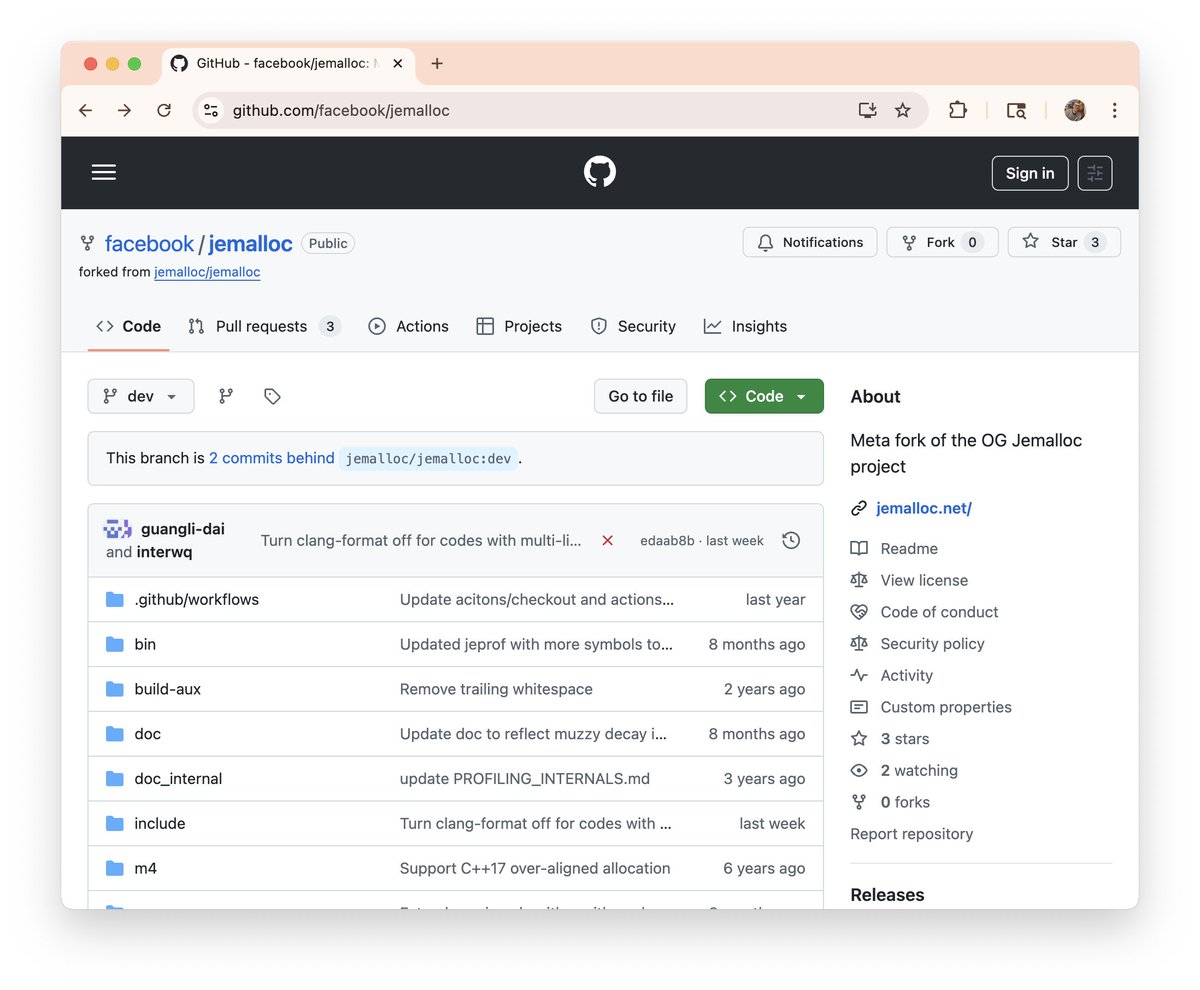Click the build-aux folder icon
The height and width of the screenshot is (990, 1200).
(114, 689)
